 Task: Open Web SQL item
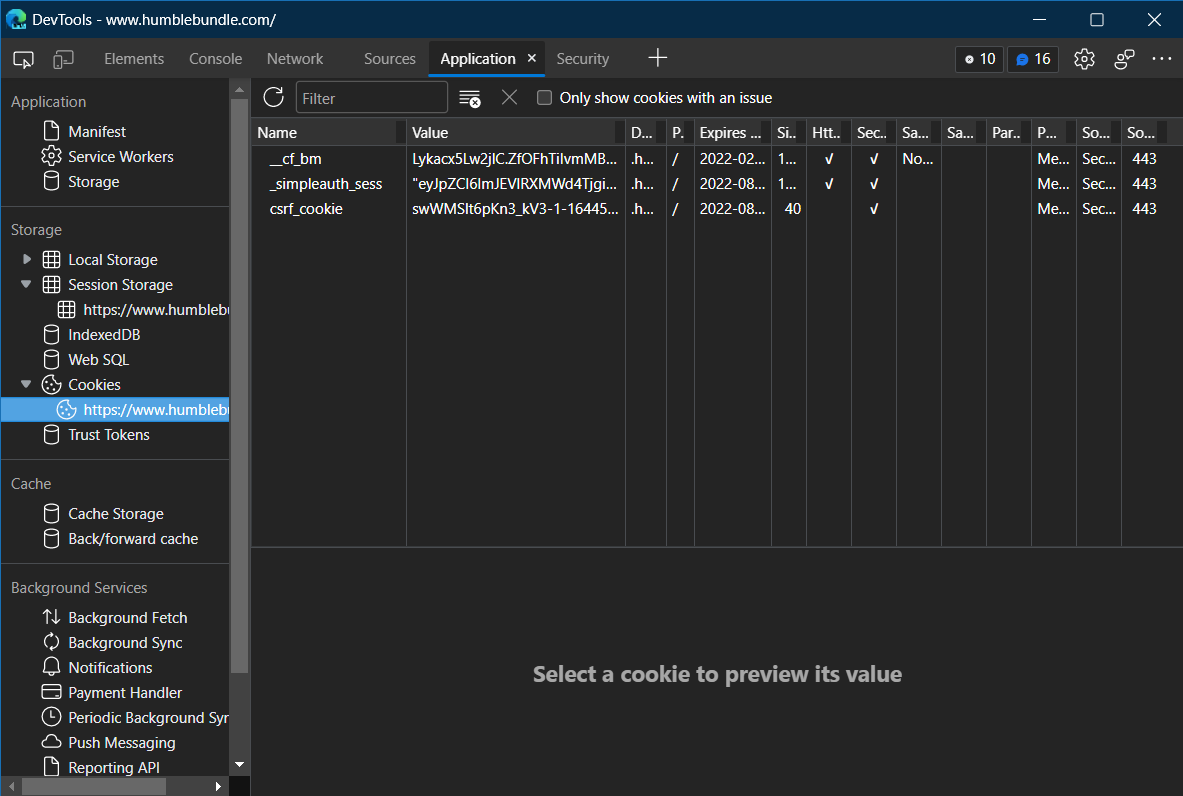(98, 359)
